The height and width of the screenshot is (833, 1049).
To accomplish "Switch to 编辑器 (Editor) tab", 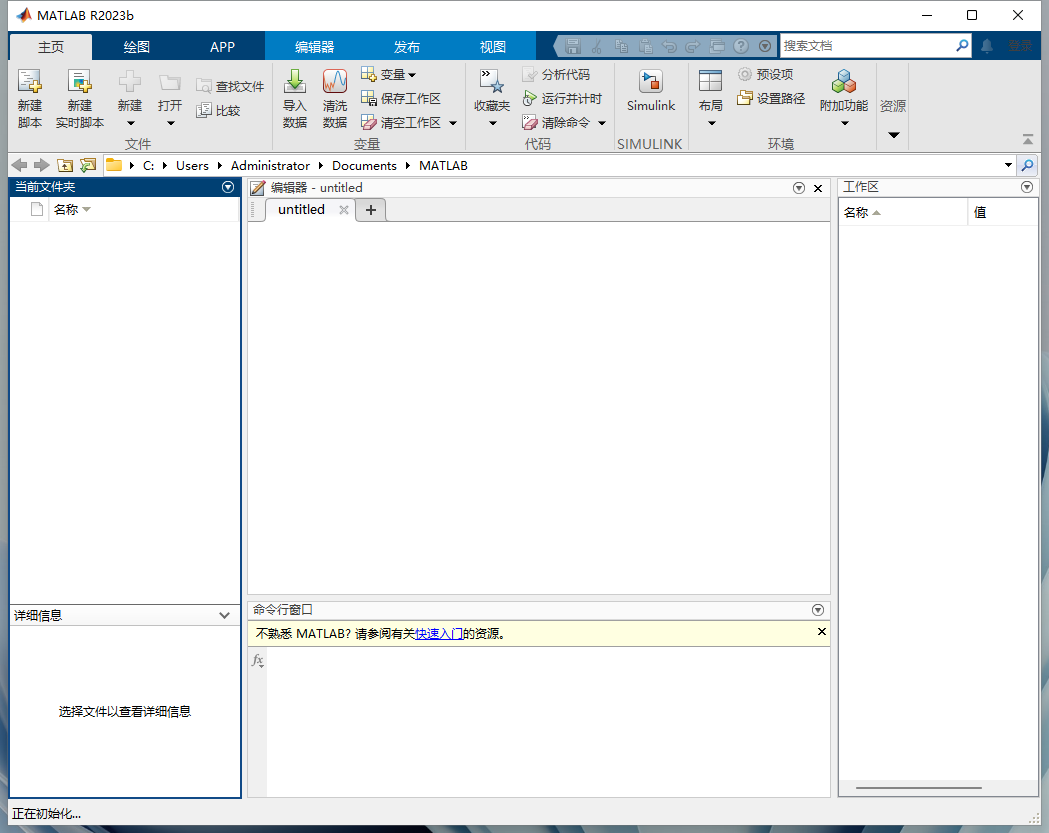I will (x=314, y=47).
